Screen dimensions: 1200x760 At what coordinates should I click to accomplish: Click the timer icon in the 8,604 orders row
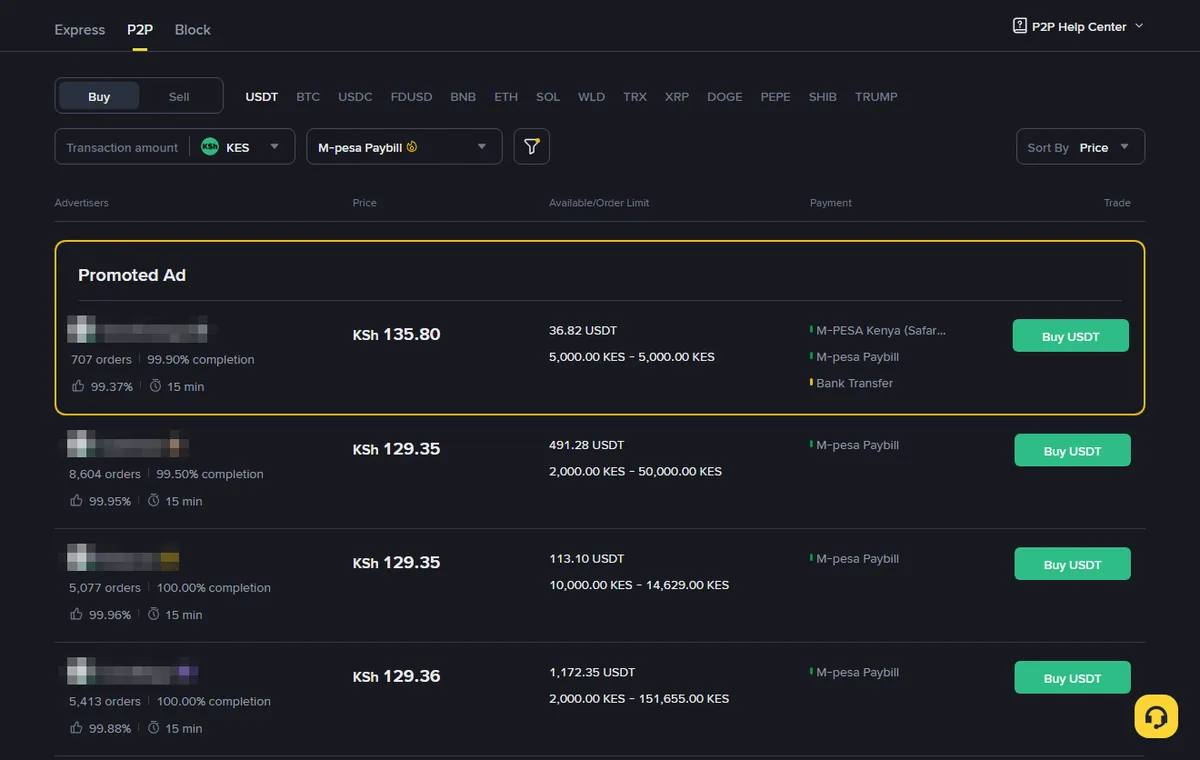pyautogui.click(x=154, y=501)
